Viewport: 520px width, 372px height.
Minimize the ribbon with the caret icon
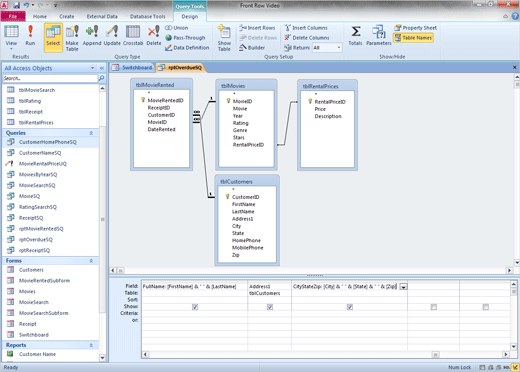(505, 16)
